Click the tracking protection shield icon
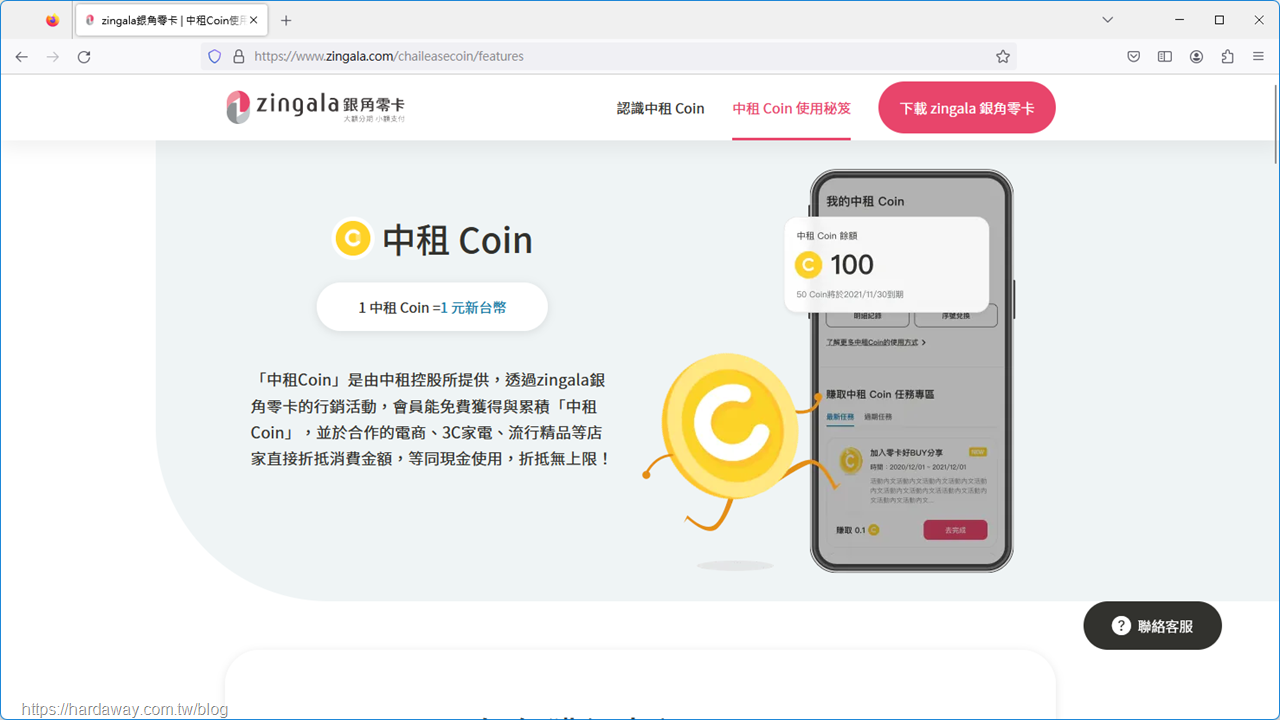This screenshot has height=720, width=1280. [x=214, y=57]
